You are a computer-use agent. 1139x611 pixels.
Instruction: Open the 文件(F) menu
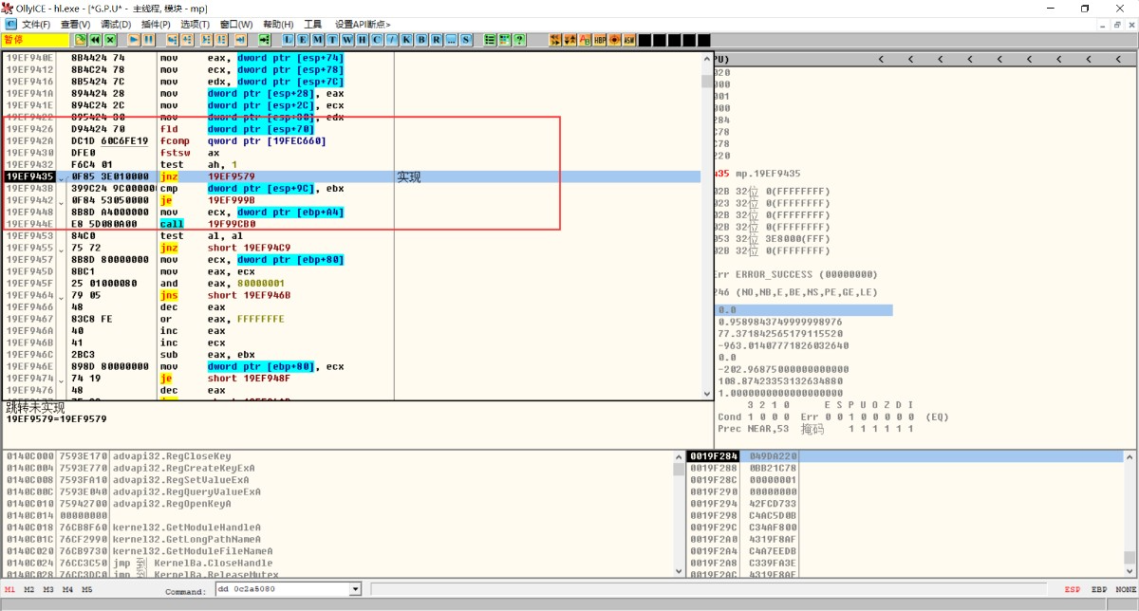(x=36, y=24)
